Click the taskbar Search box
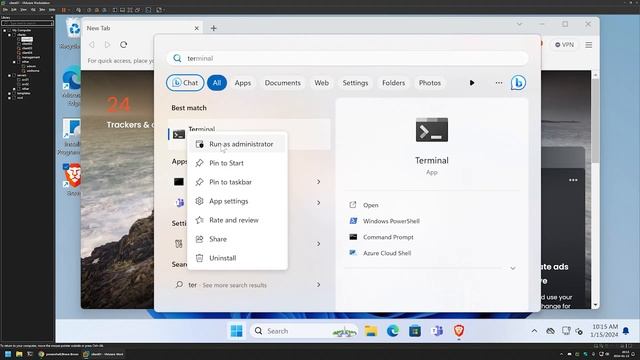This screenshot has height=360, width=640. tap(304, 331)
